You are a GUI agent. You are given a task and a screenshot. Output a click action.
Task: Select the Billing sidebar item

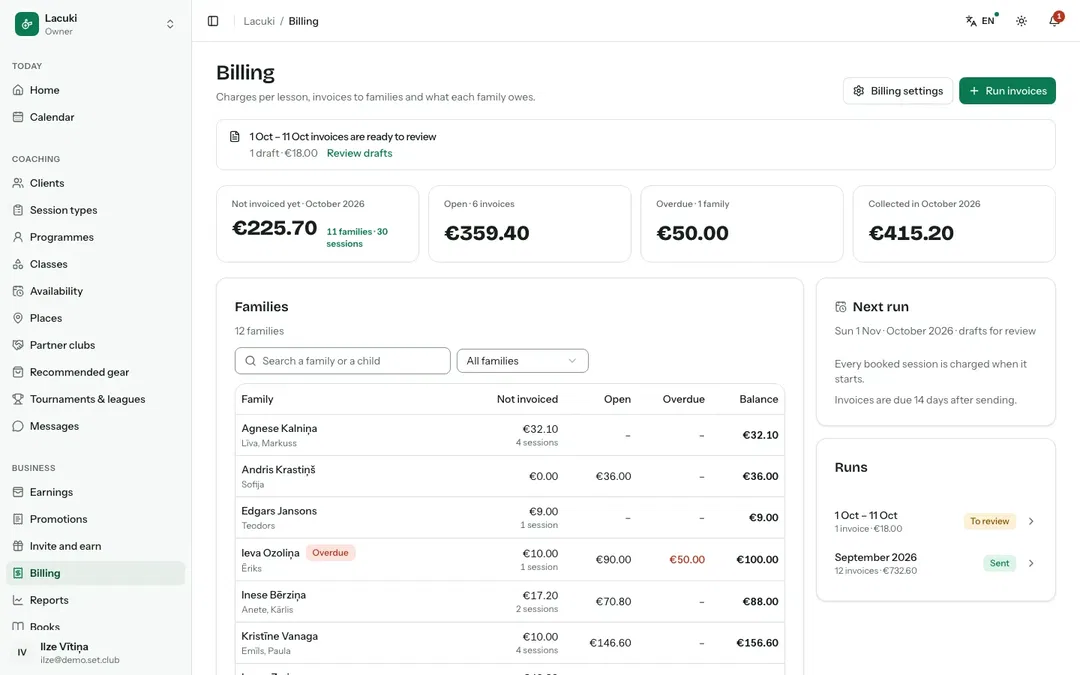coord(96,573)
